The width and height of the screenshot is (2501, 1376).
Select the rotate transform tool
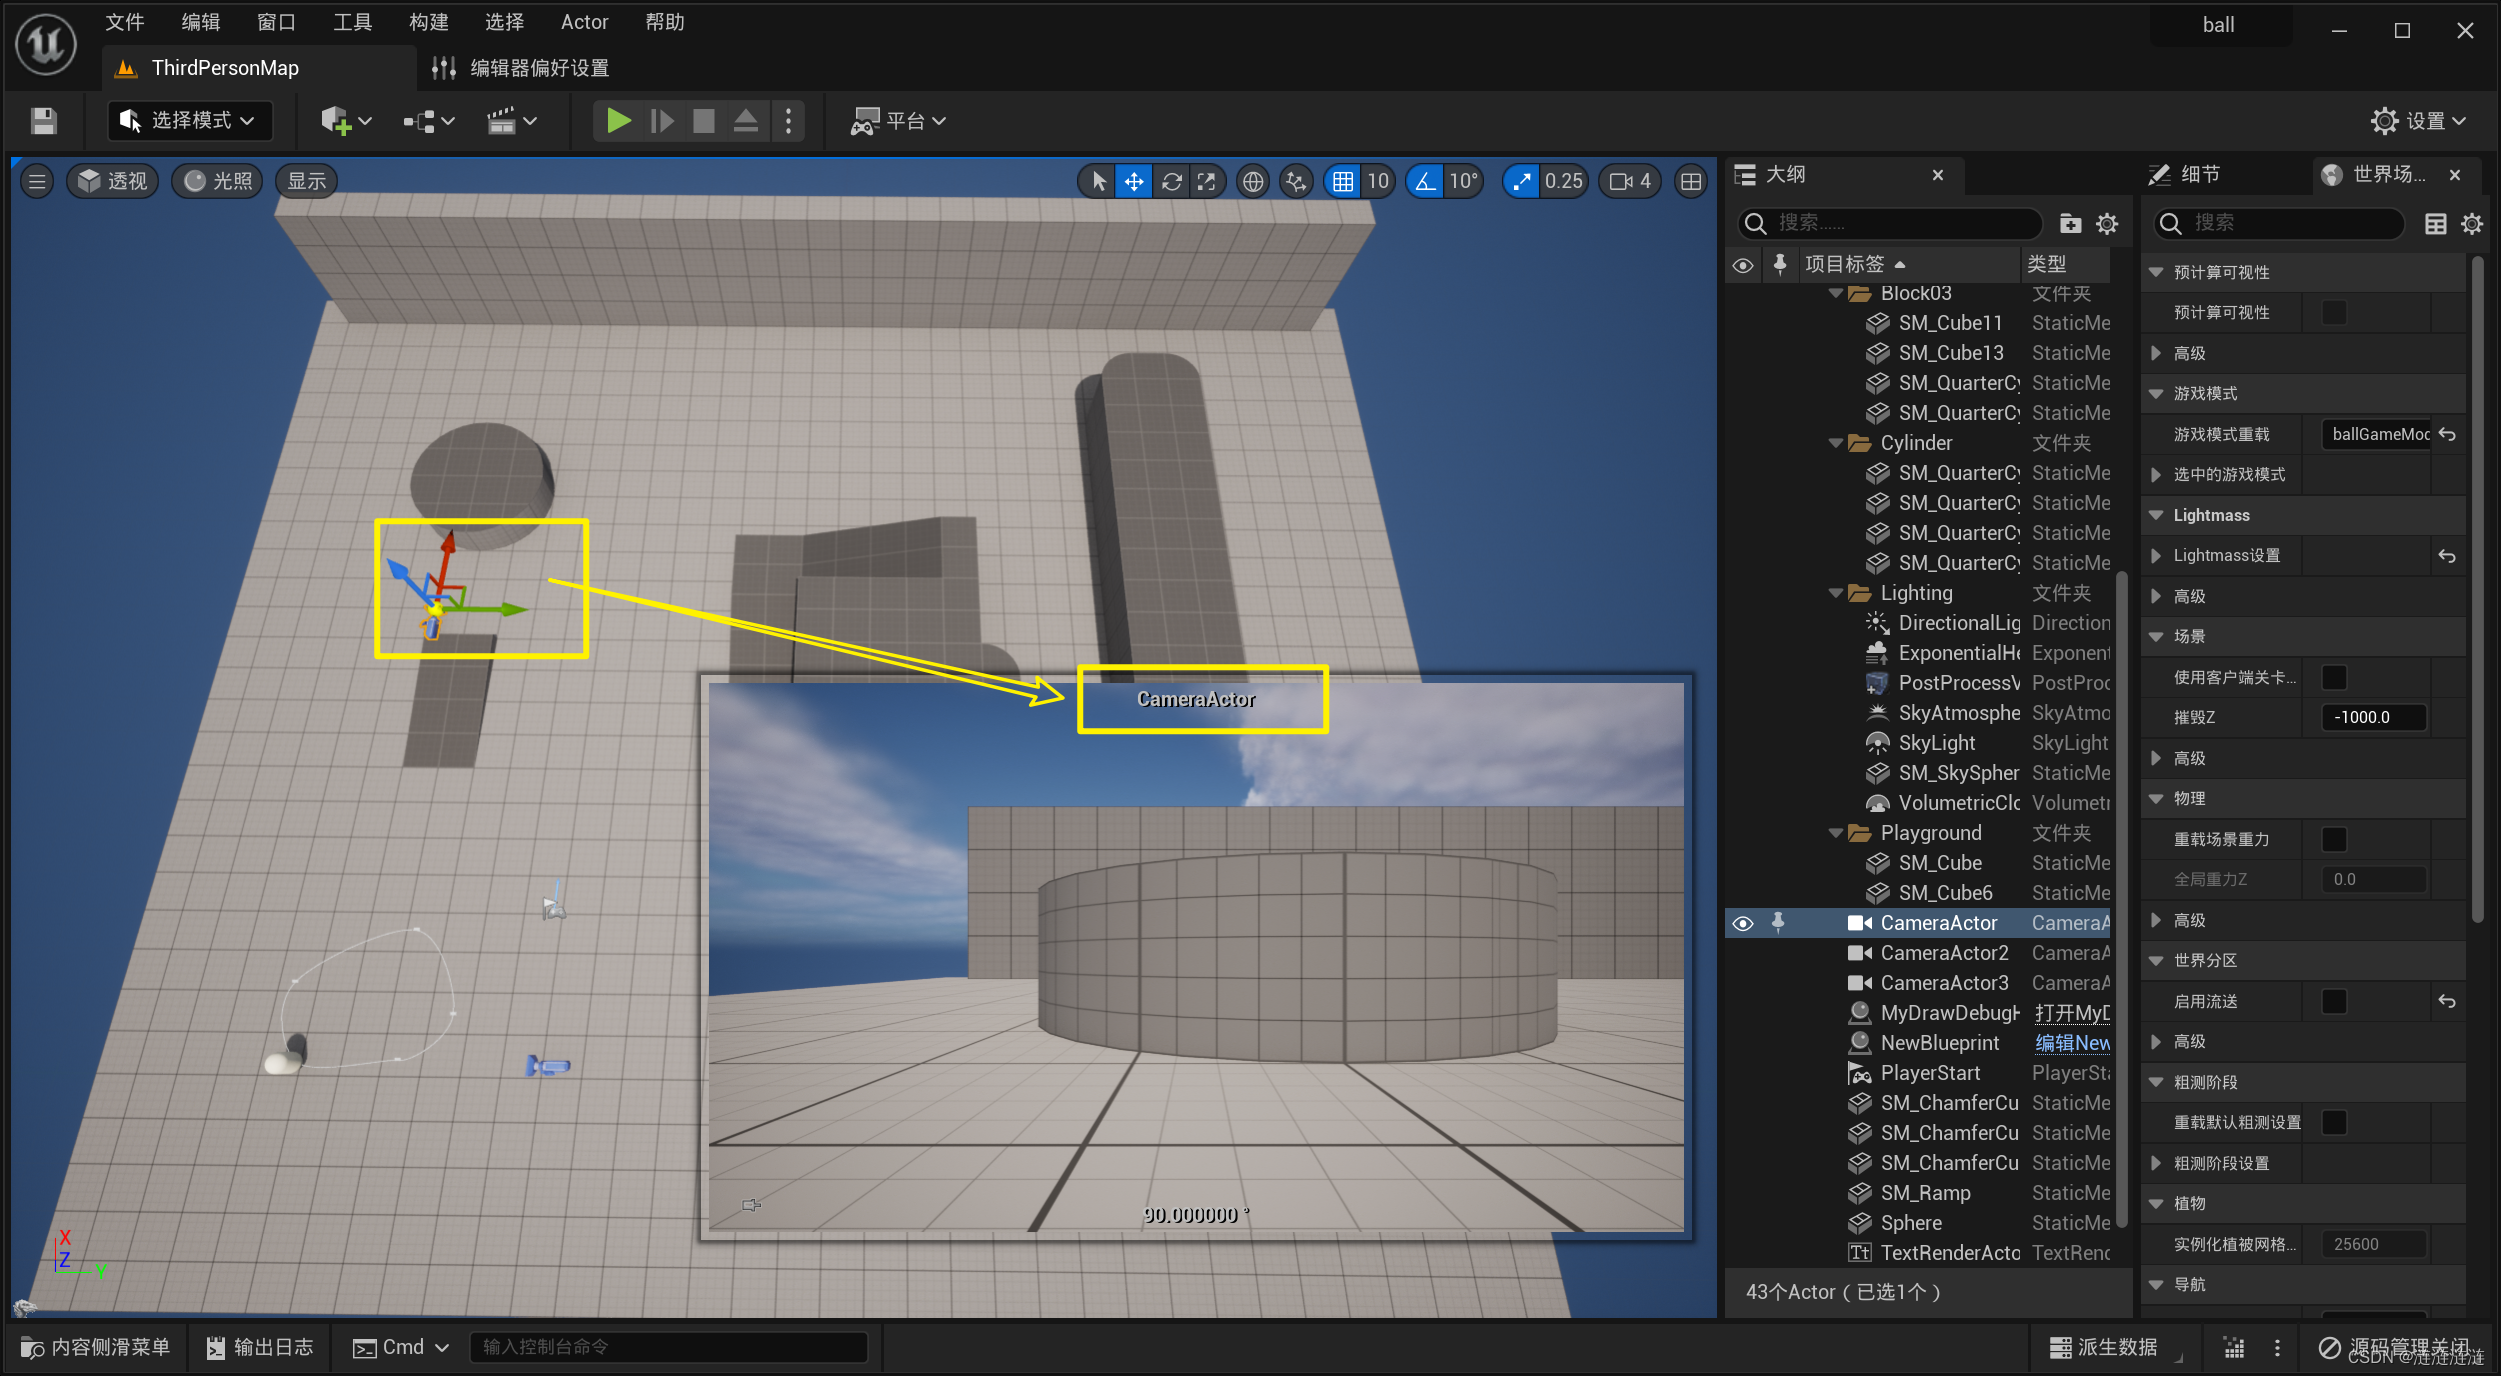1171,181
